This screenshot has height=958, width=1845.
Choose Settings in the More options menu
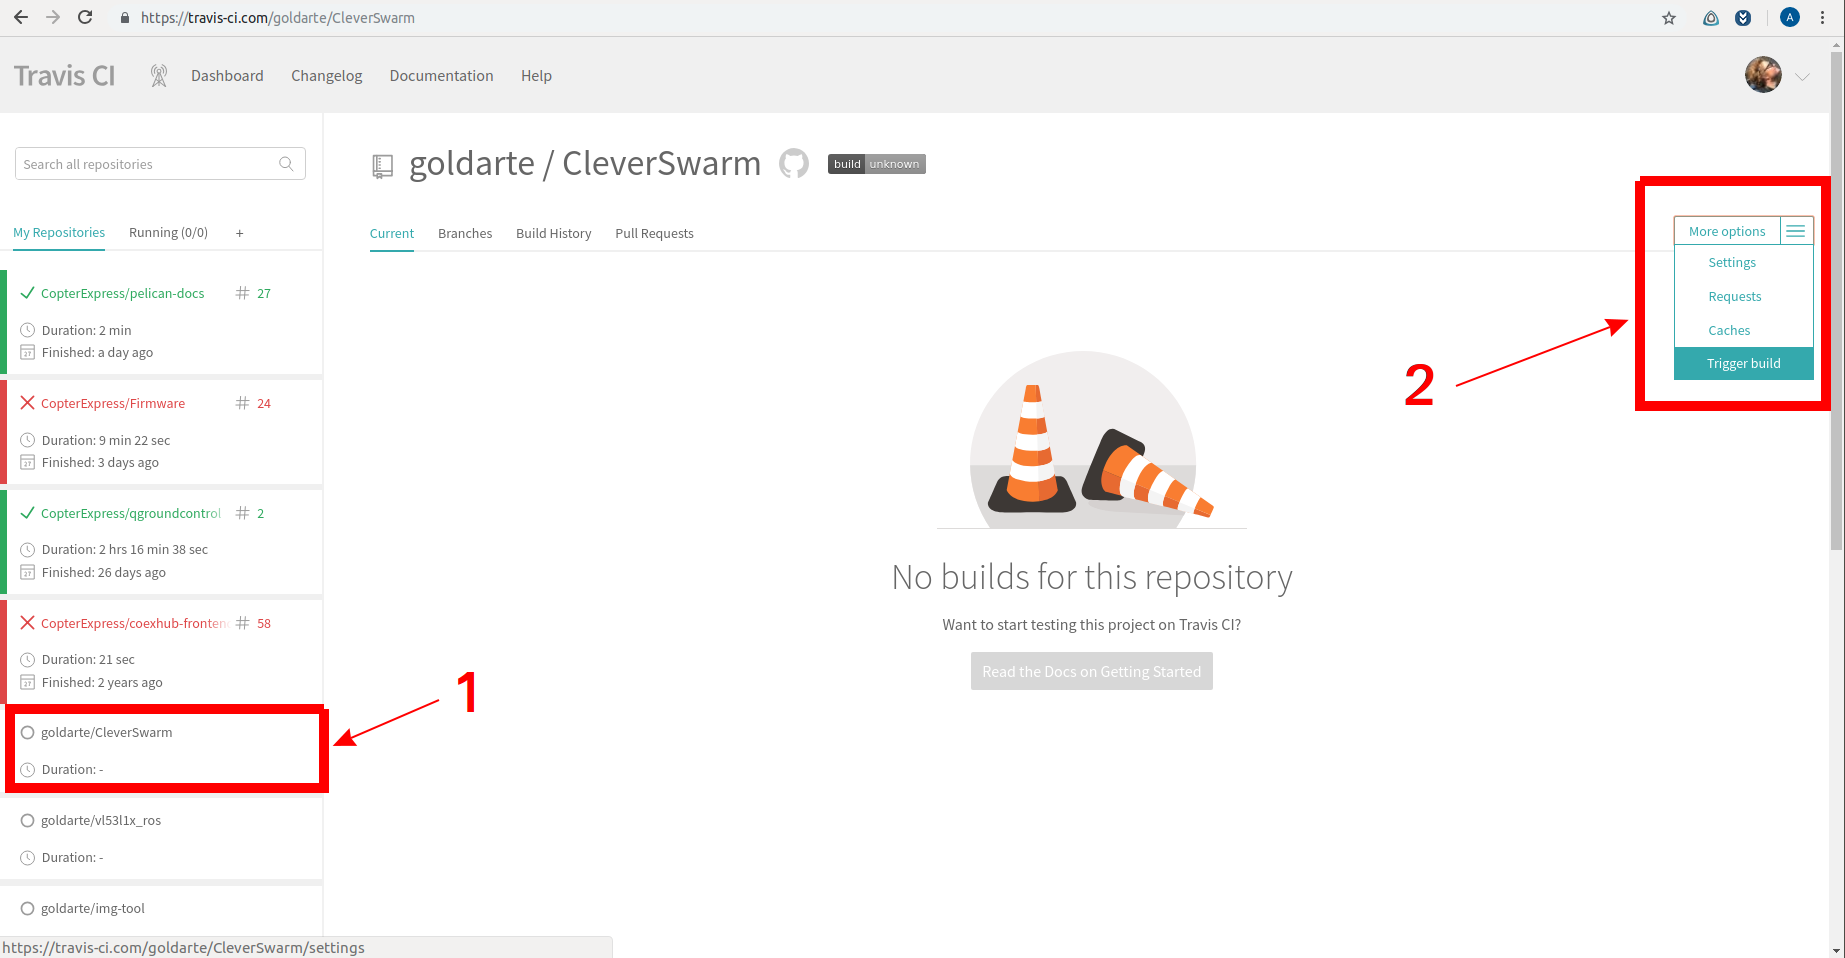click(x=1732, y=262)
